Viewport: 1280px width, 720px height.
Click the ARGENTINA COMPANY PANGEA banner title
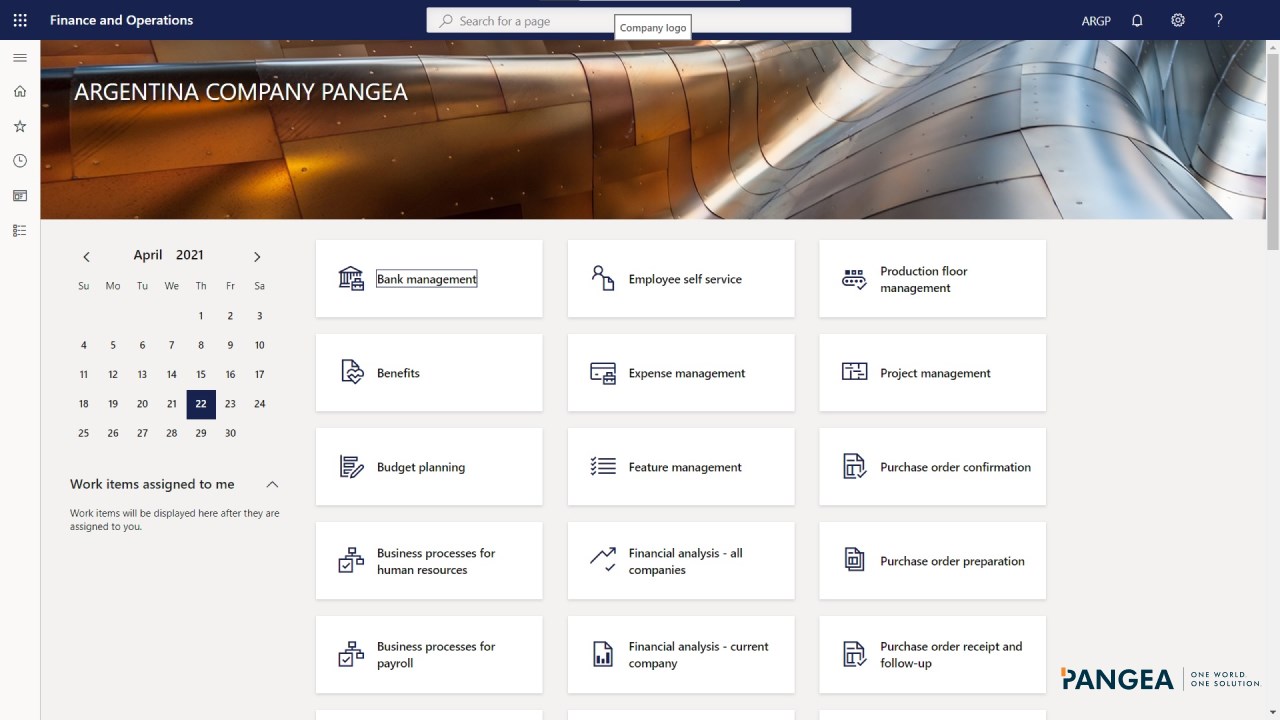point(241,92)
